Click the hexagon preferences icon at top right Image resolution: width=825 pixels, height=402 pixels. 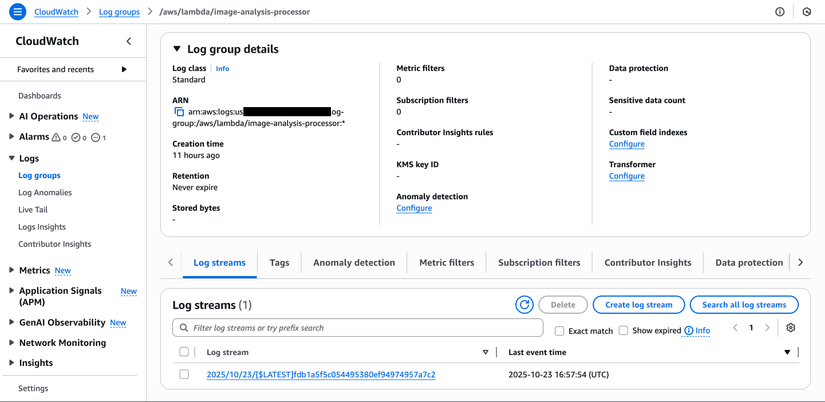click(807, 12)
